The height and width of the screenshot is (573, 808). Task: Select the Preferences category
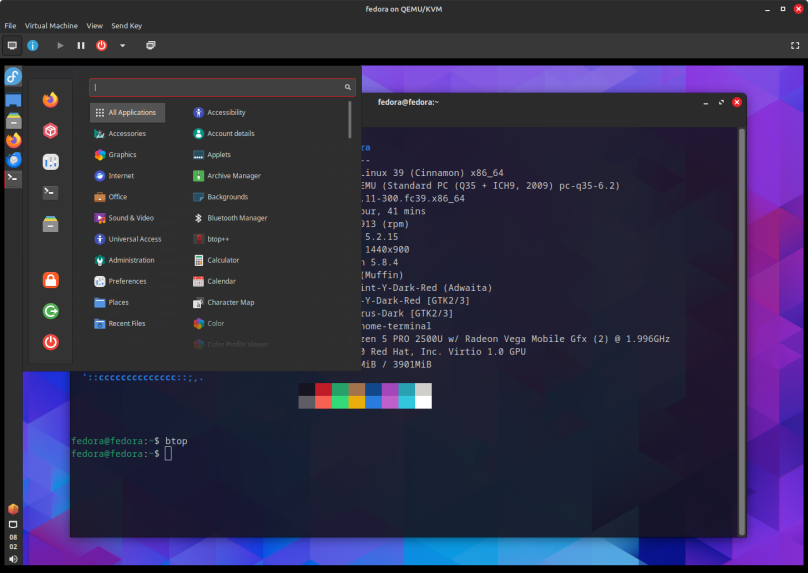pos(127,281)
